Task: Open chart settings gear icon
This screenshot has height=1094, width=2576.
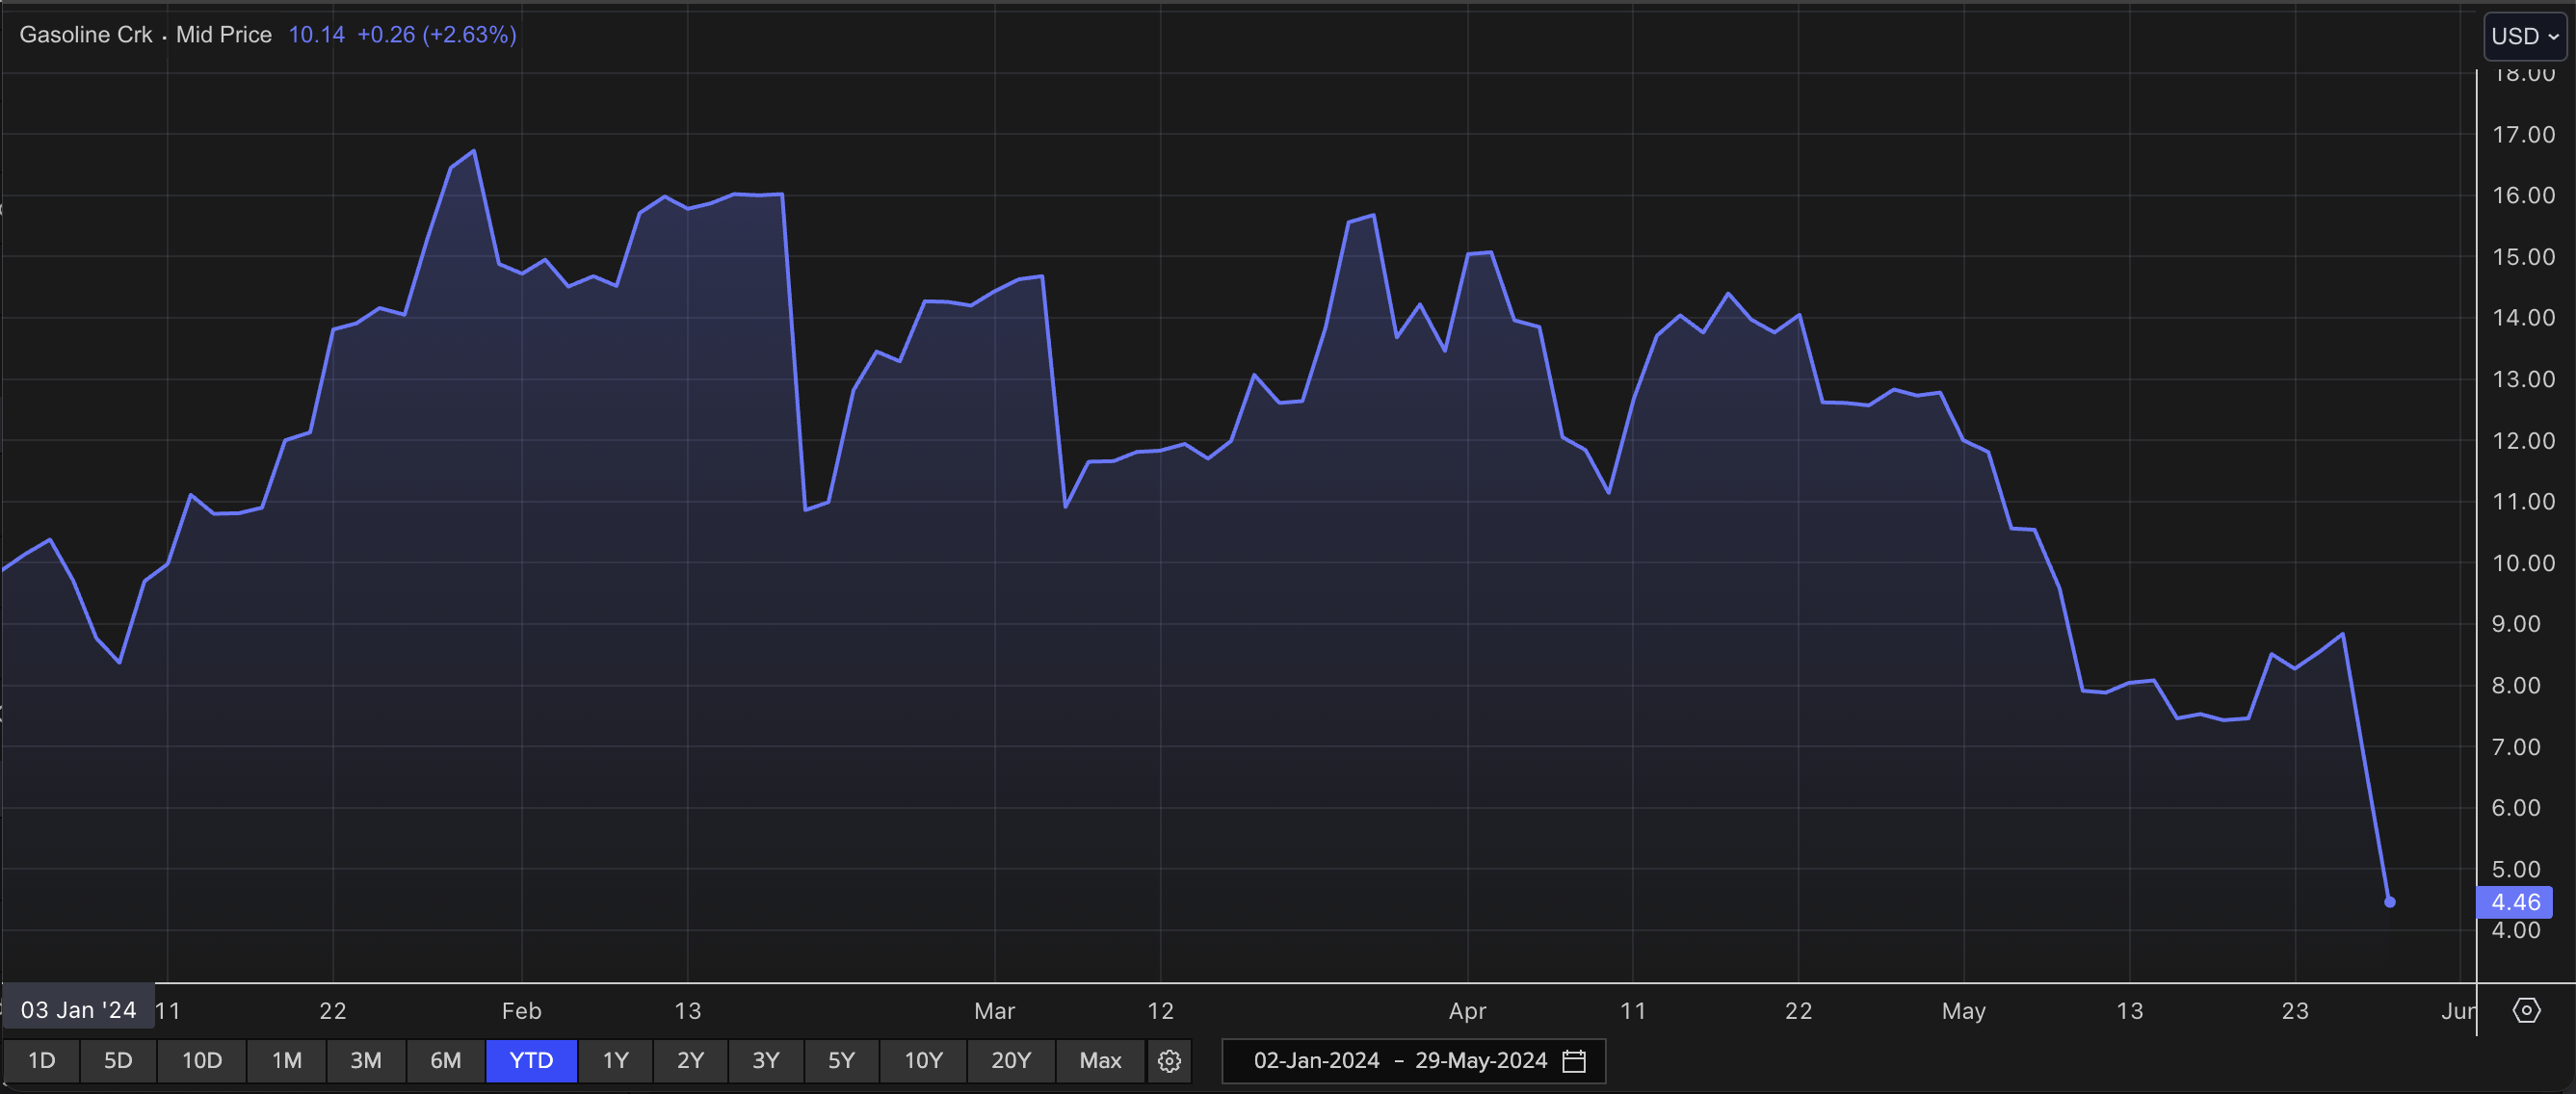Action: tap(1169, 1061)
